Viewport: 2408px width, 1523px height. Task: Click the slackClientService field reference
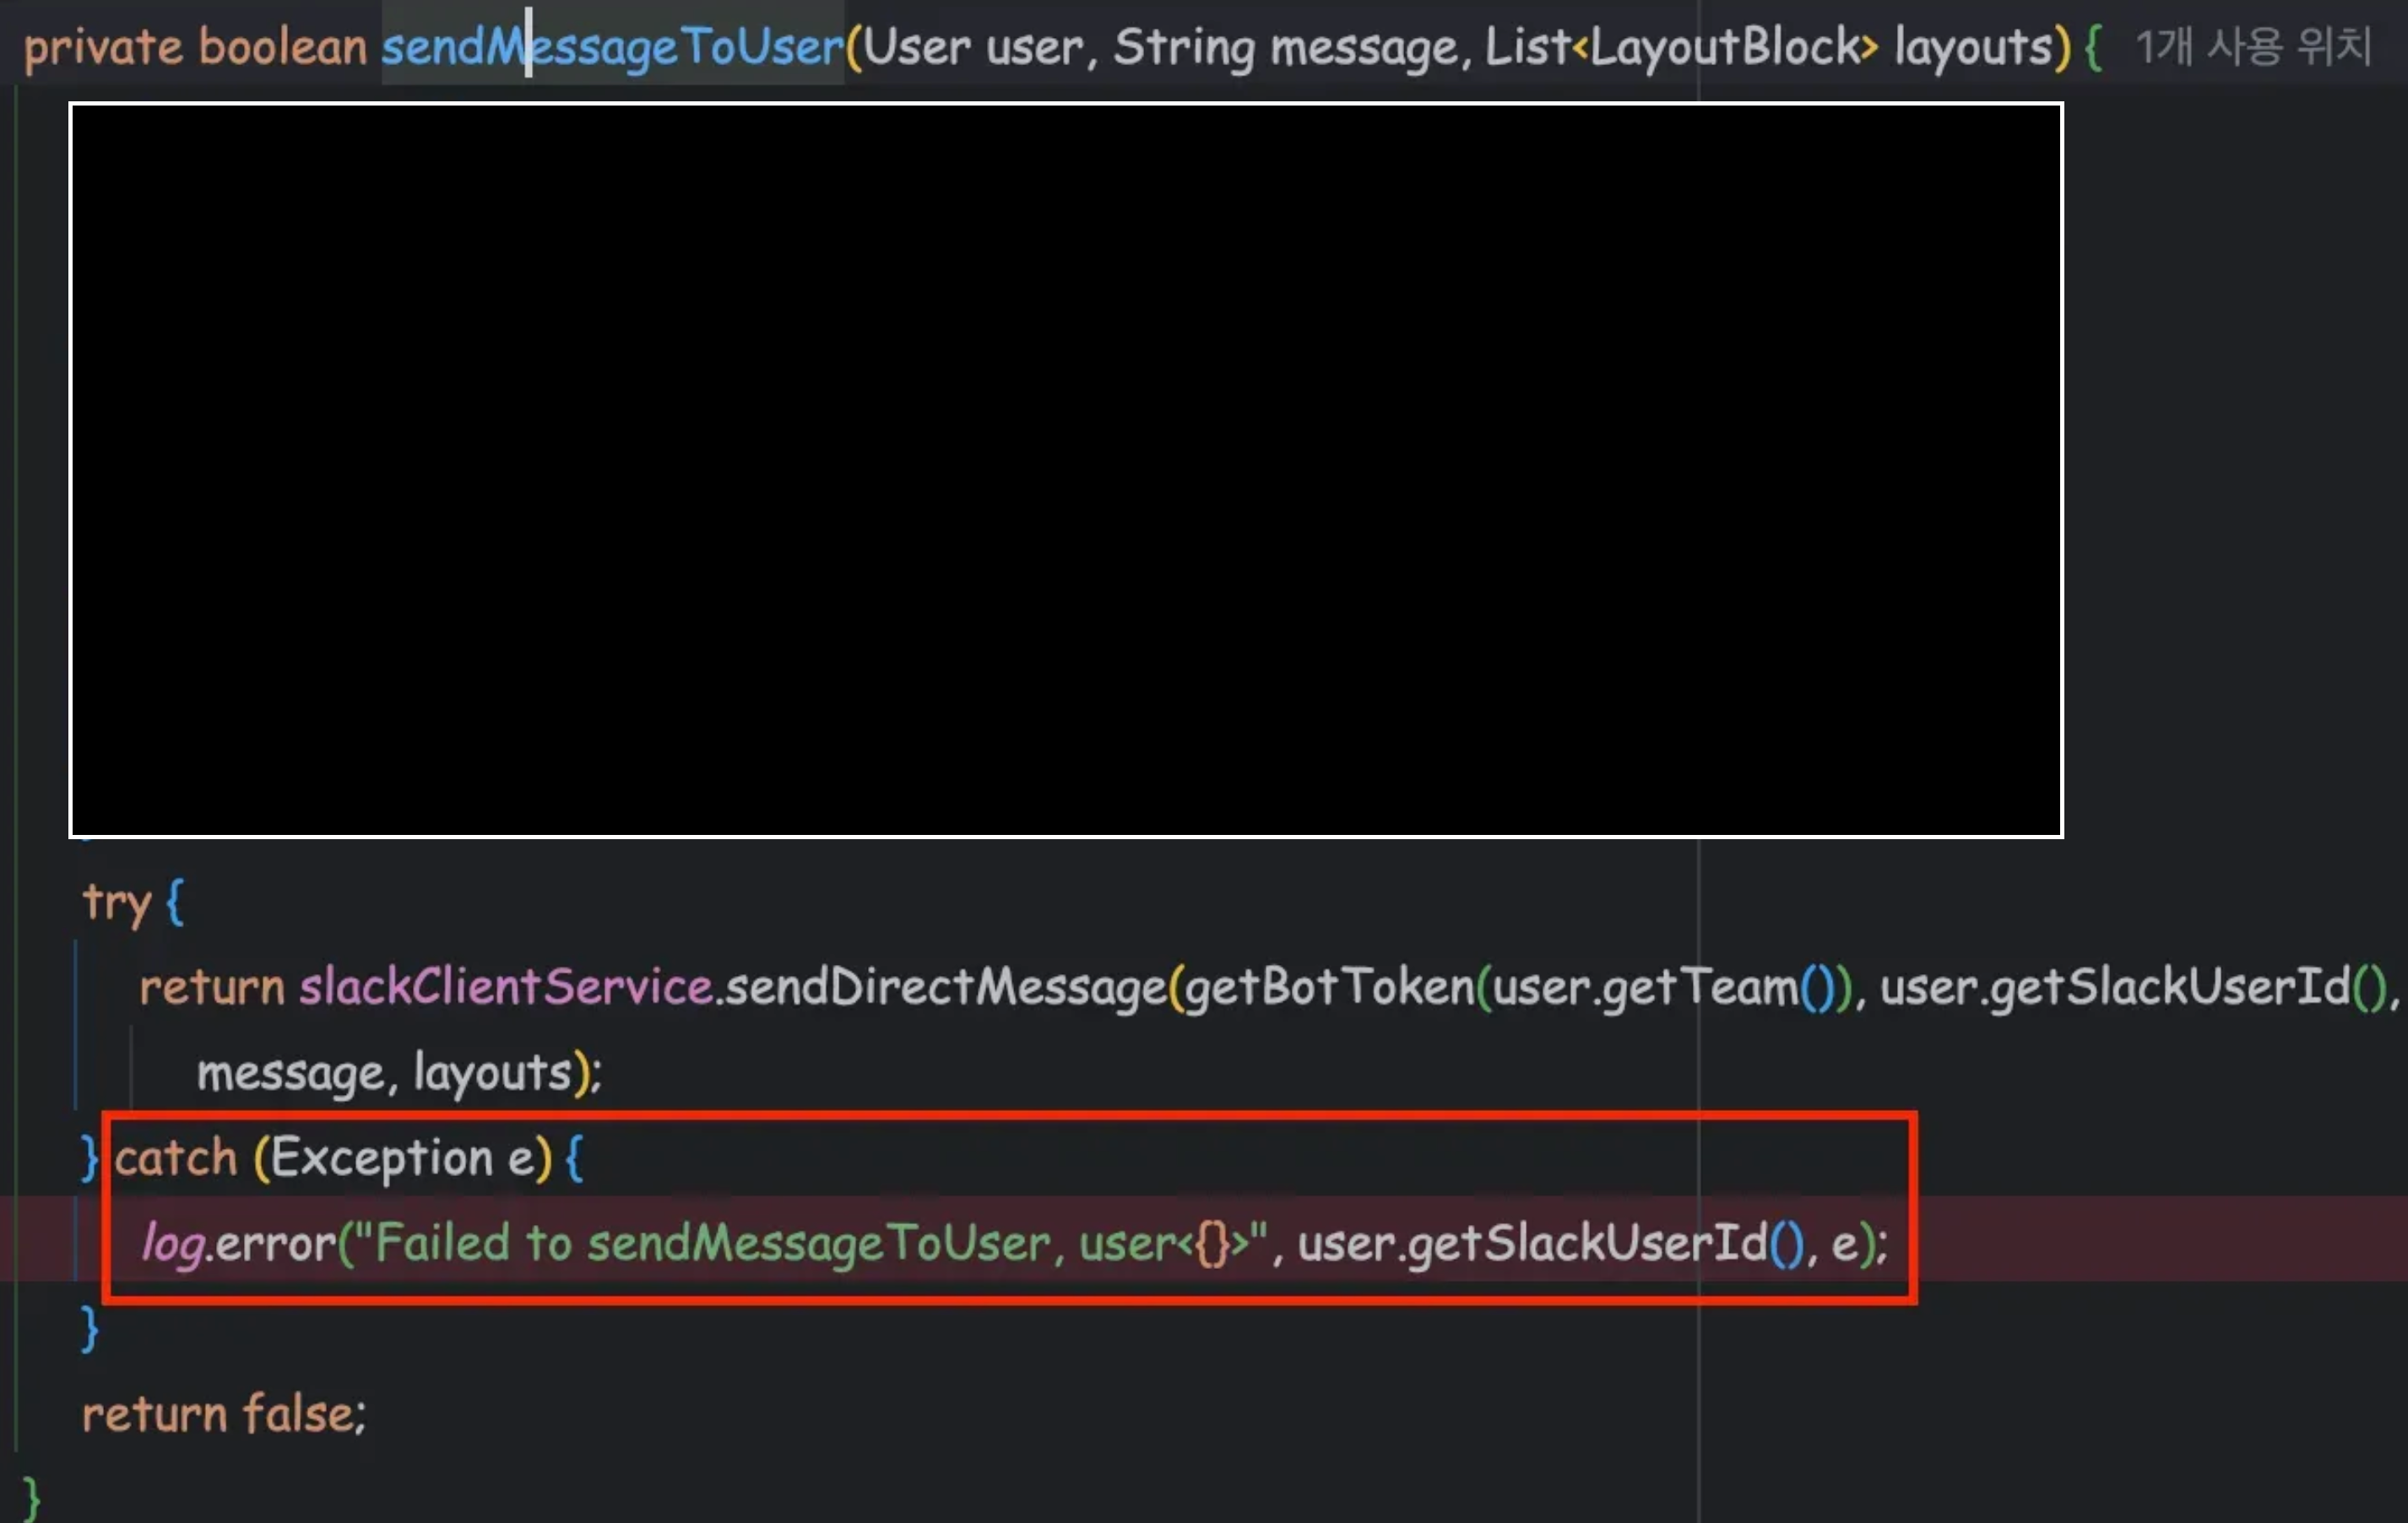click(x=506, y=986)
